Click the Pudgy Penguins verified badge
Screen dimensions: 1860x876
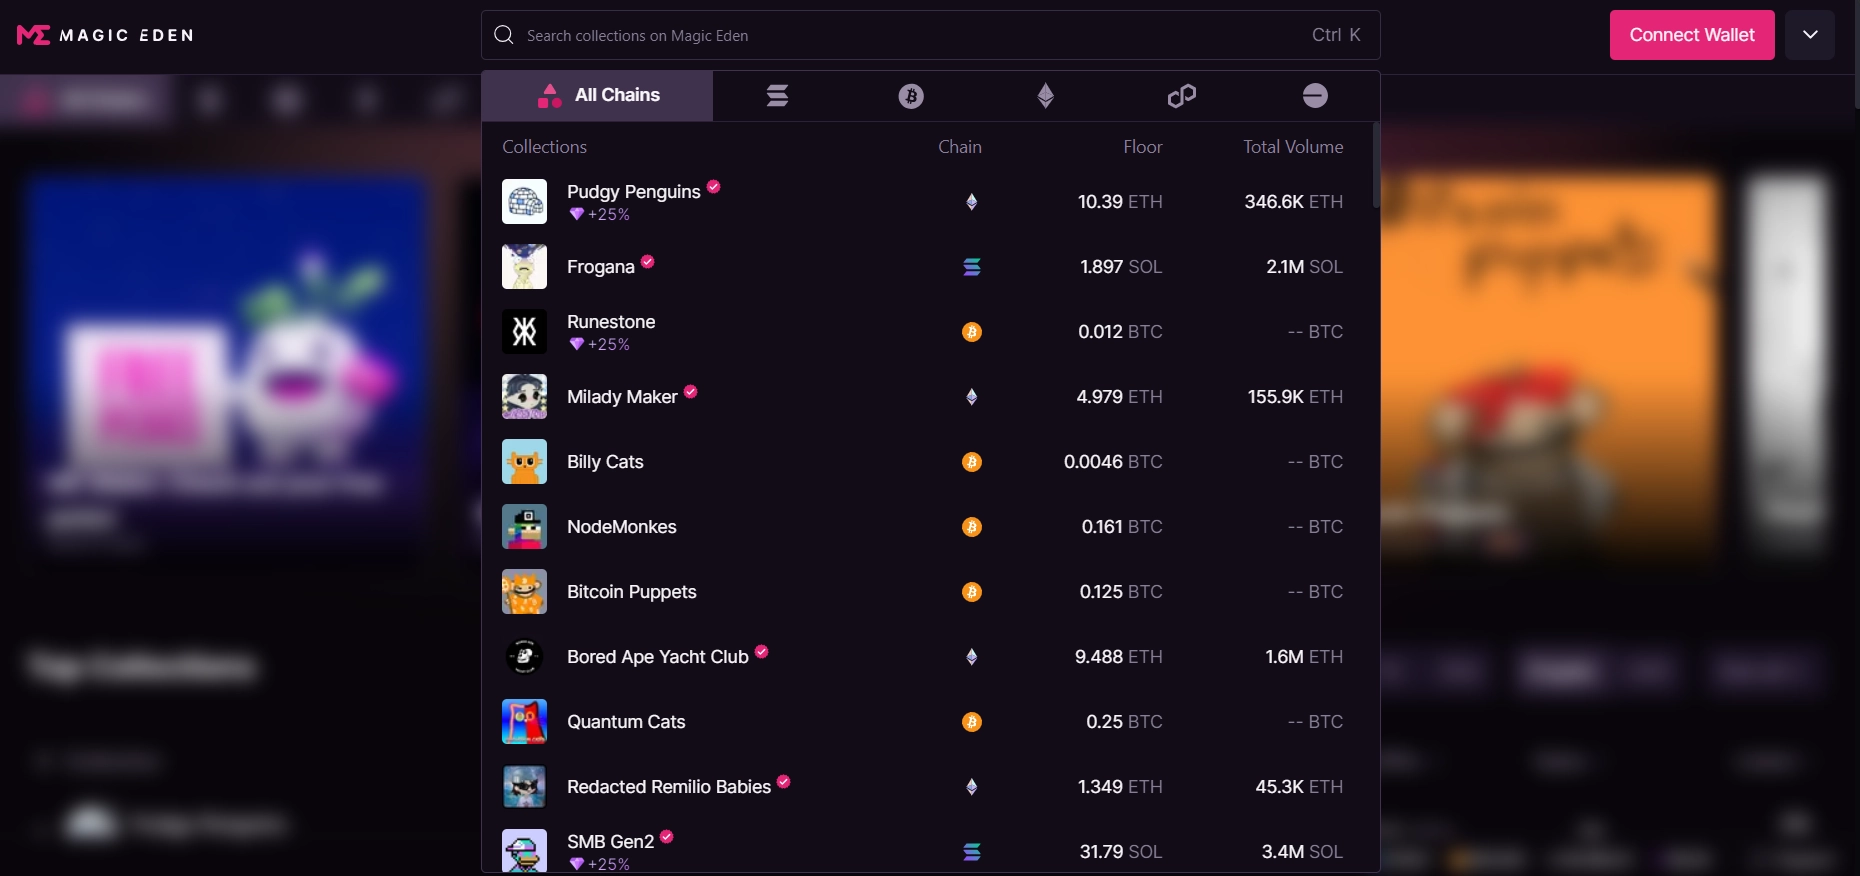[x=714, y=187]
